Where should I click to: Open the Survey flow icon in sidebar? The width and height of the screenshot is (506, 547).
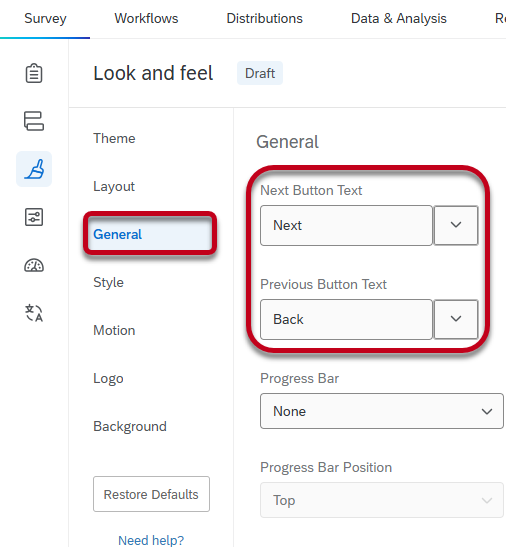point(34,121)
